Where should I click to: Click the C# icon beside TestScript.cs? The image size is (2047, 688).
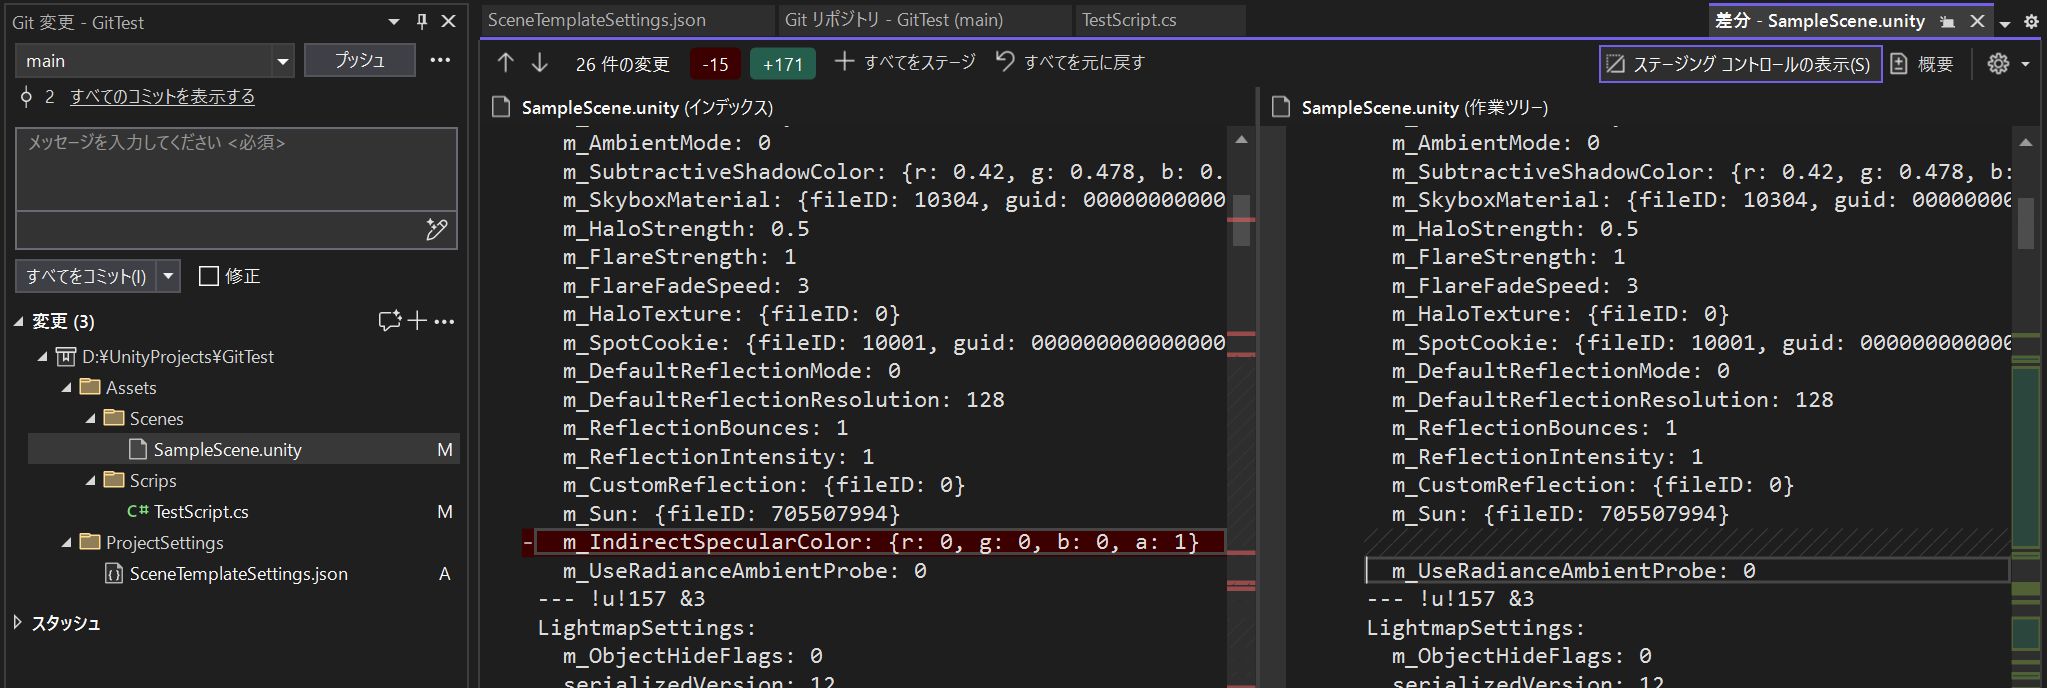[x=138, y=511]
